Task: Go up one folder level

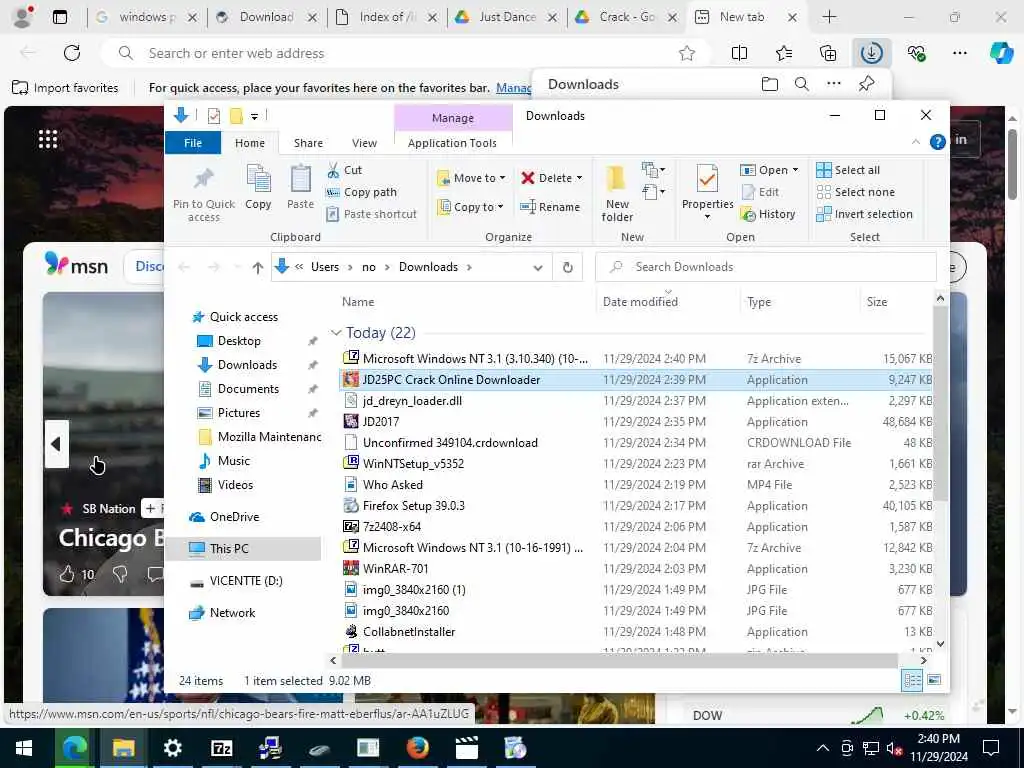Action: (258, 267)
